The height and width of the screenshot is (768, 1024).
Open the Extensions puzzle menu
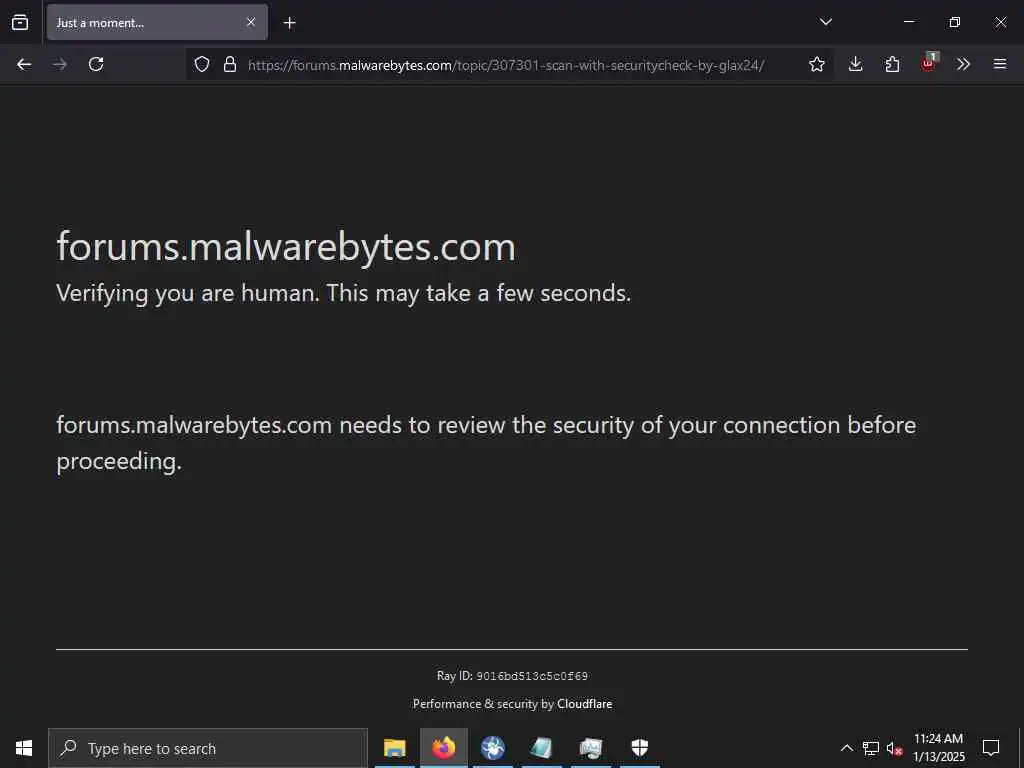tap(892, 64)
